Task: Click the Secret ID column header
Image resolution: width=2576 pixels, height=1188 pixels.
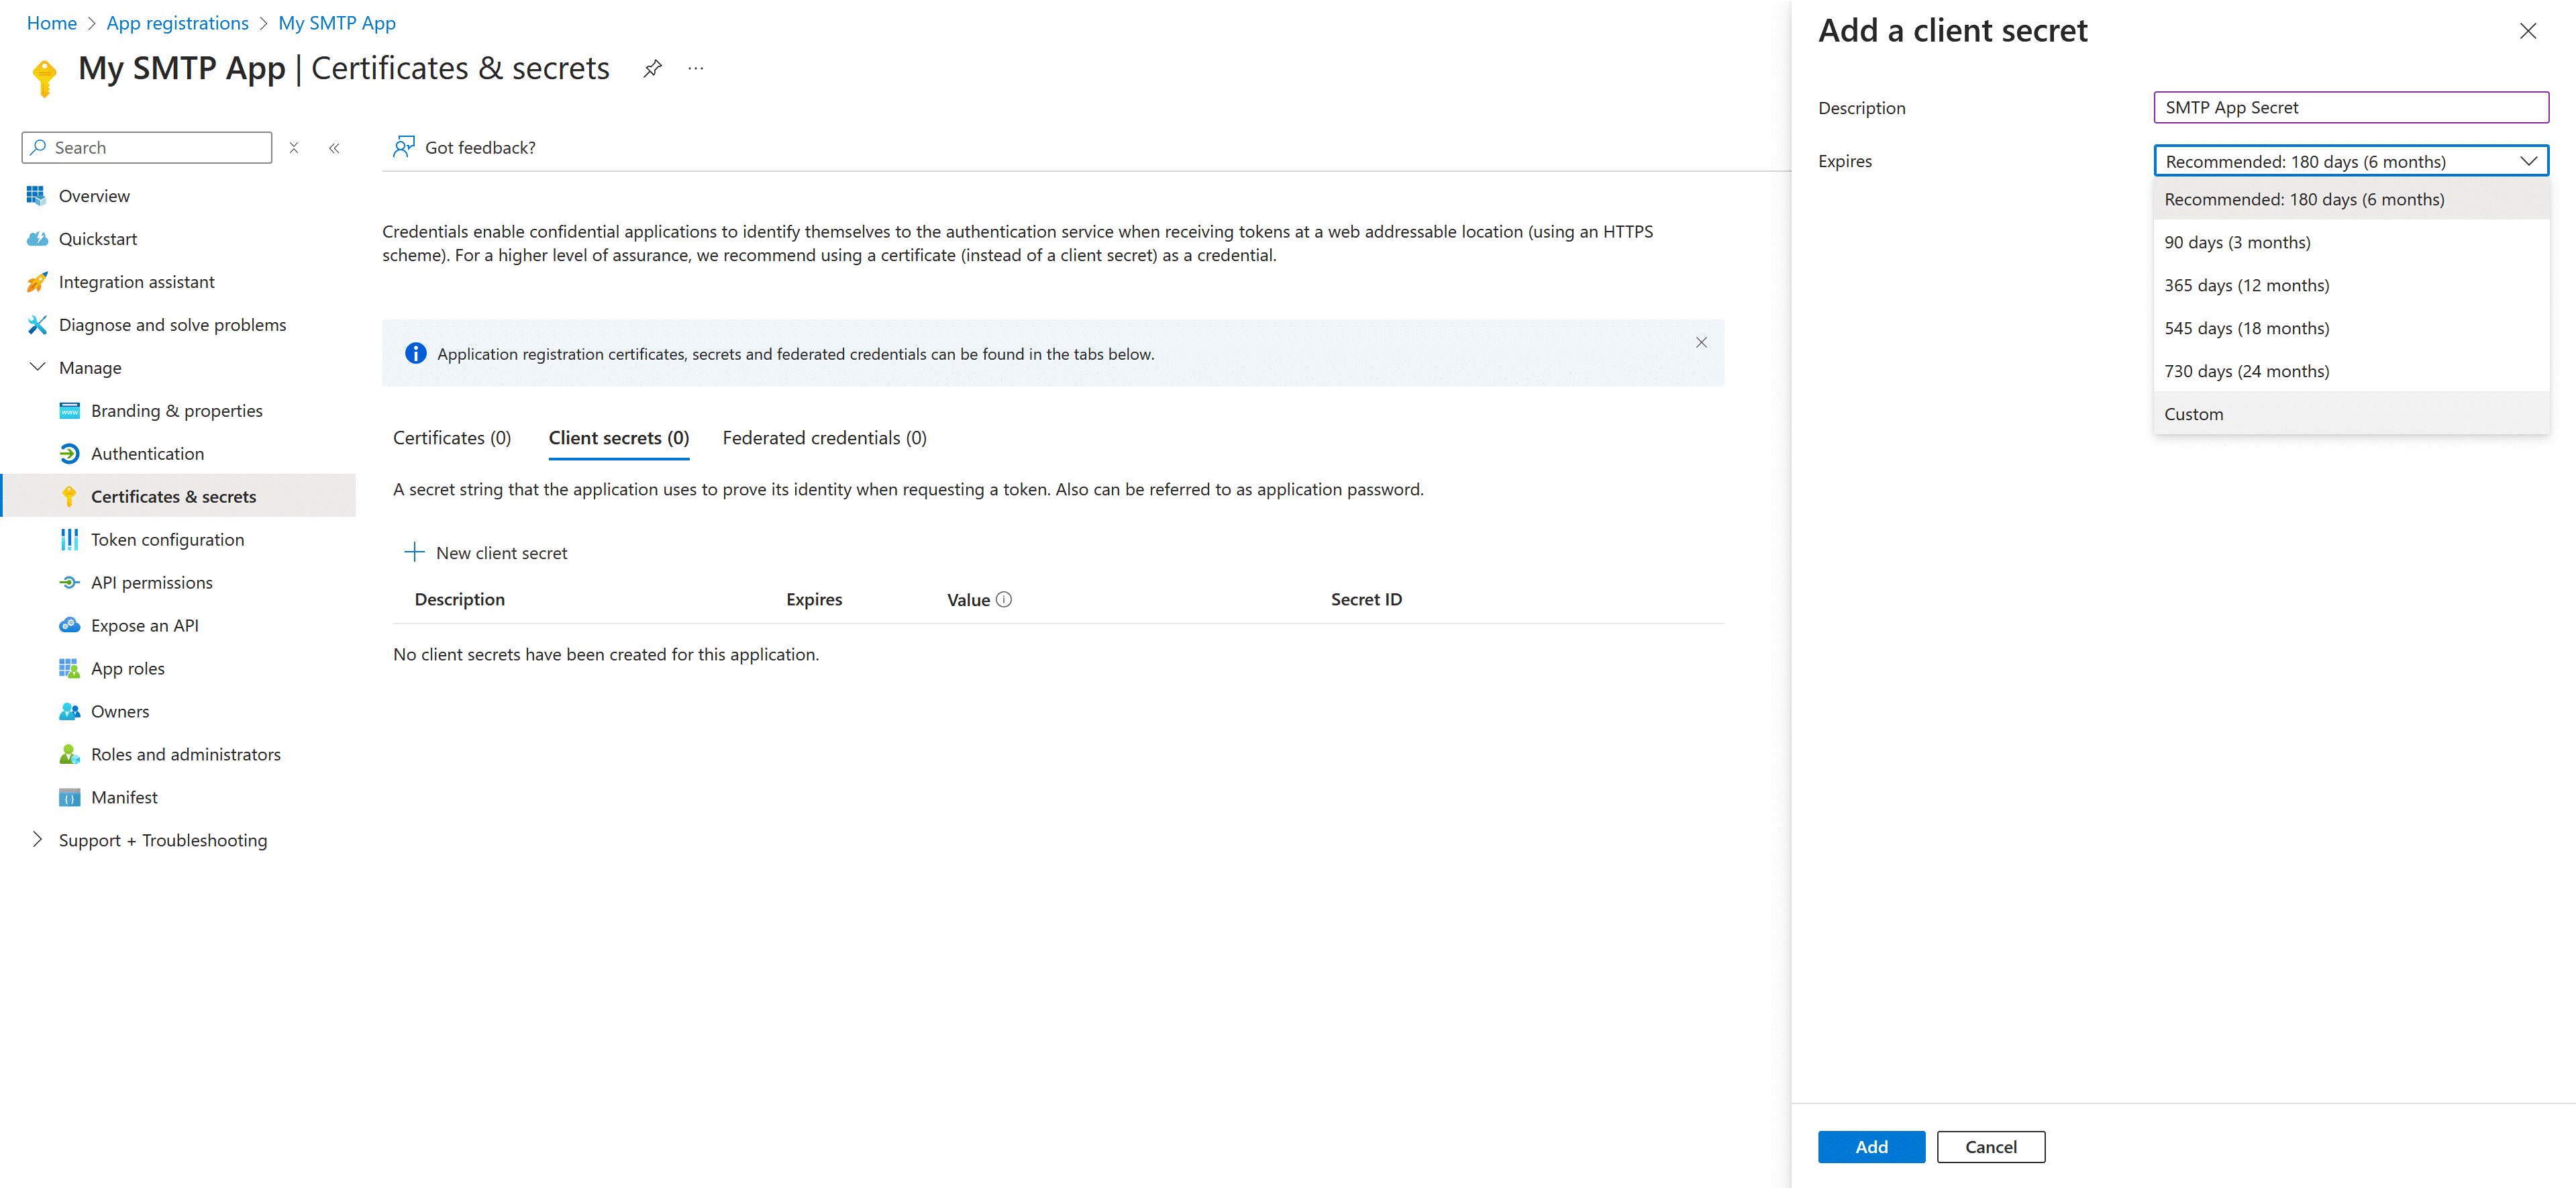Action: click(x=1366, y=600)
